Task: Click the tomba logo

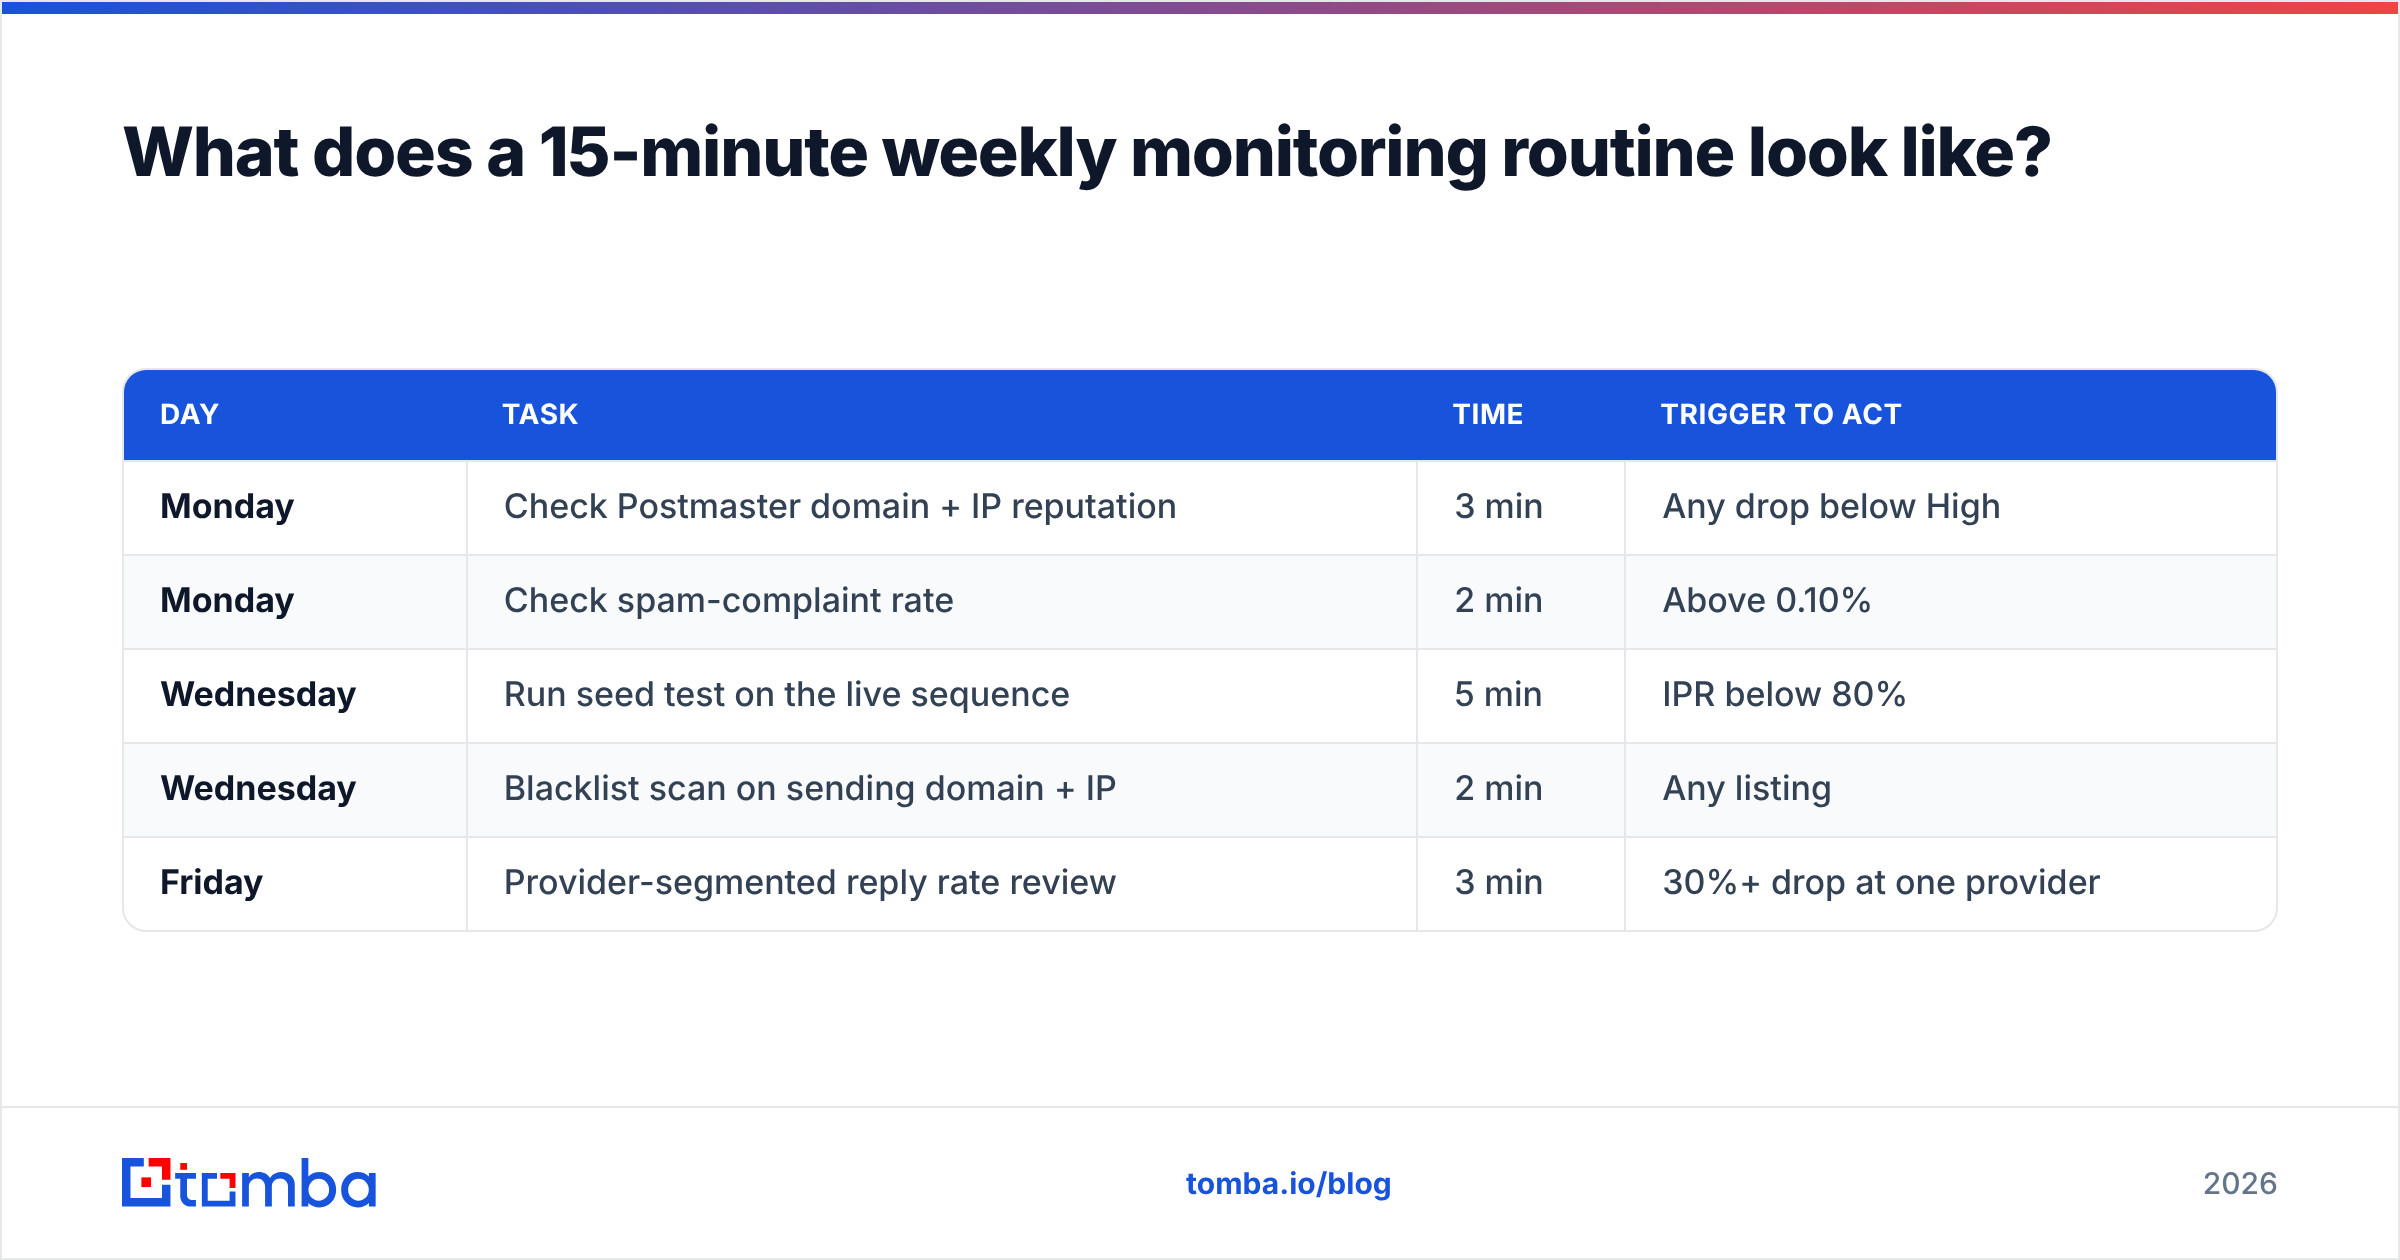Action: click(249, 1183)
